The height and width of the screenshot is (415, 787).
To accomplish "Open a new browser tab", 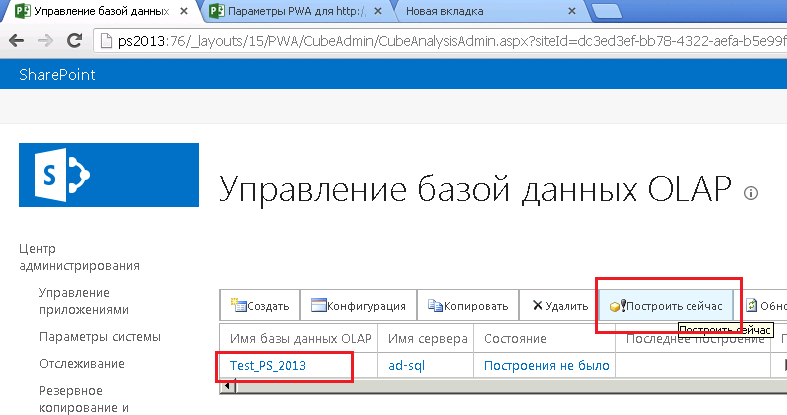I will [x=607, y=11].
